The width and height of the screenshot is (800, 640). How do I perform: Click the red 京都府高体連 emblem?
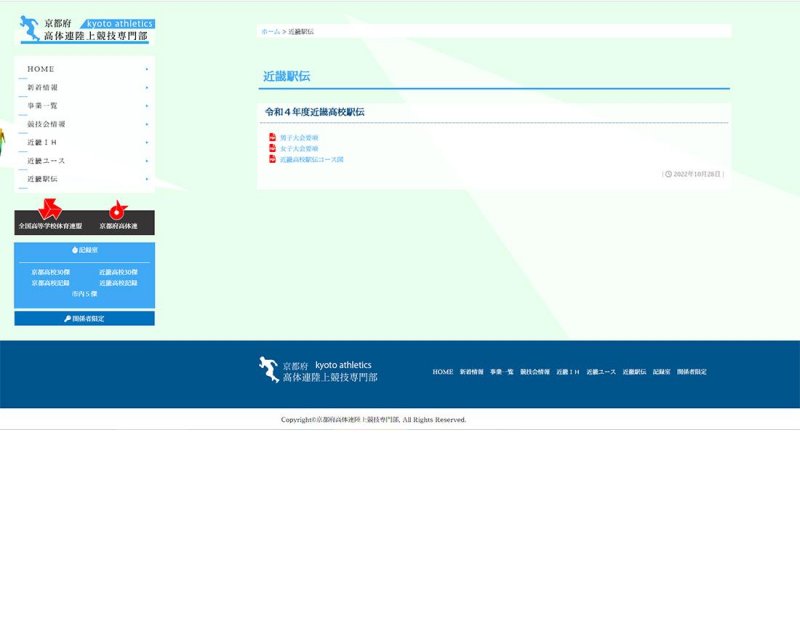[x=118, y=211]
